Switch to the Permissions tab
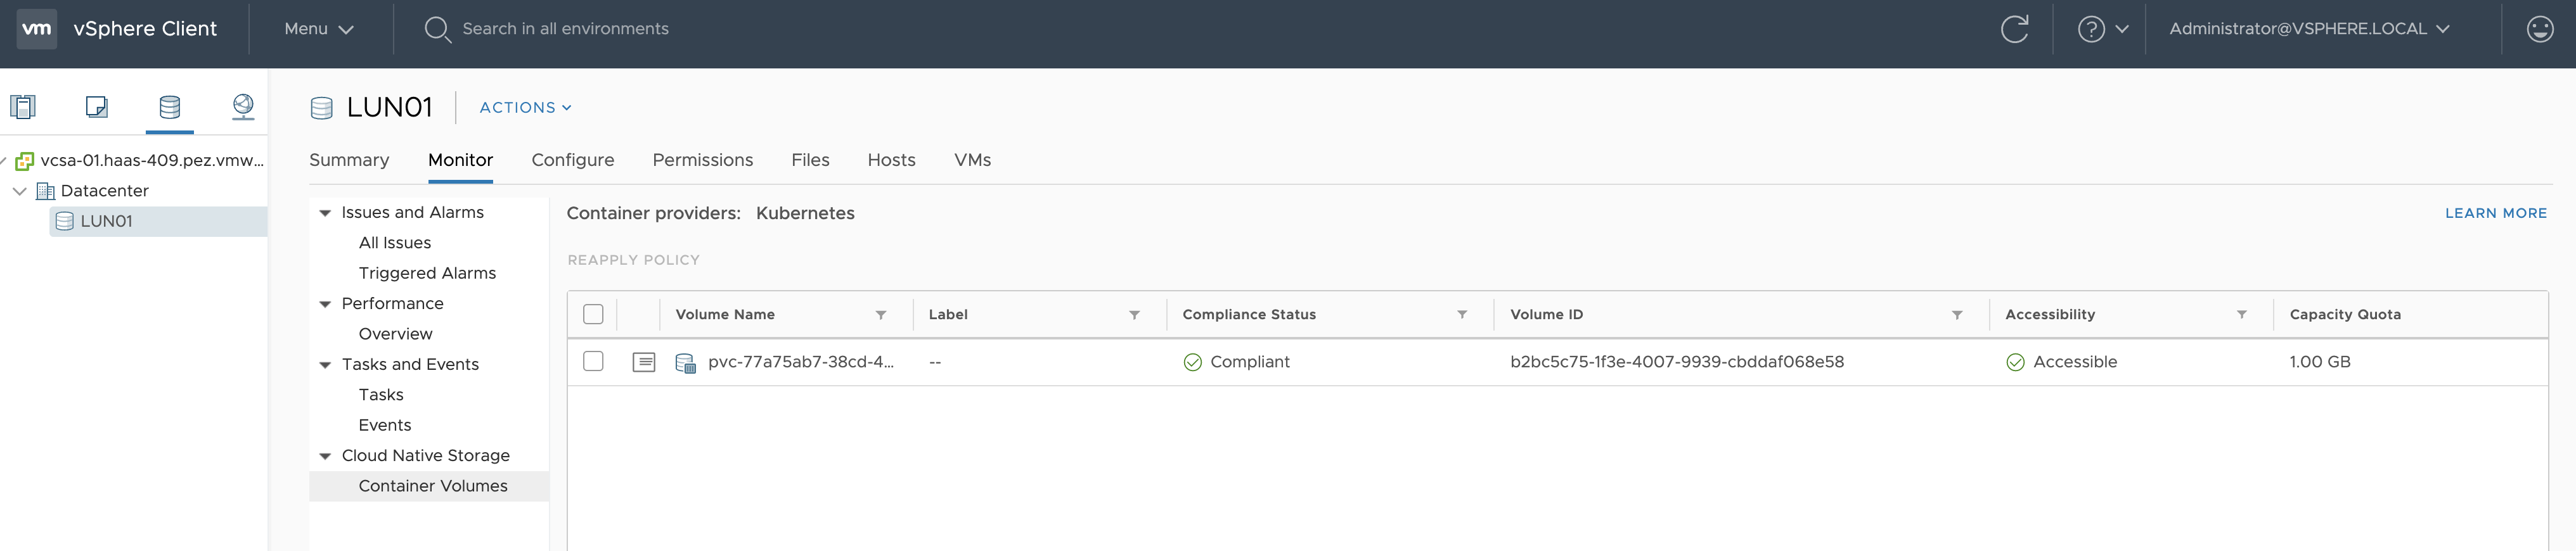This screenshot has height=551, width=2576. click(703, 160)
